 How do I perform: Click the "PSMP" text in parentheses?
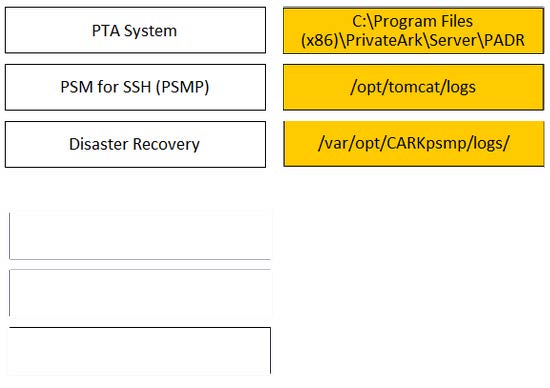182,87
